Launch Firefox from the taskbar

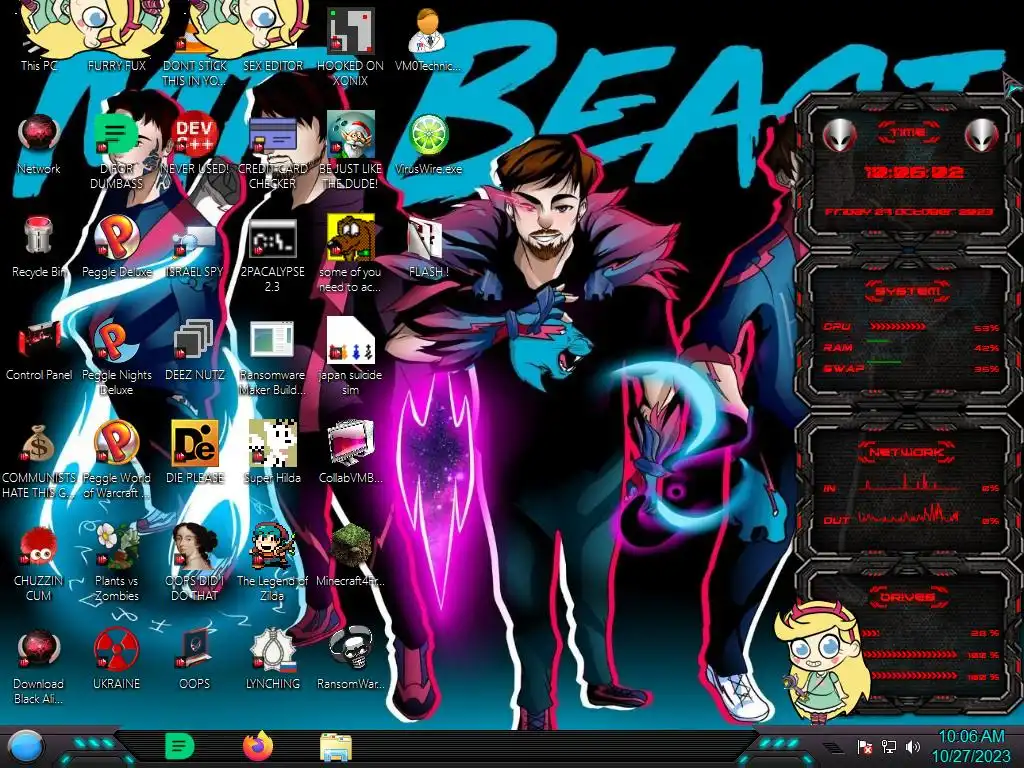258,746
